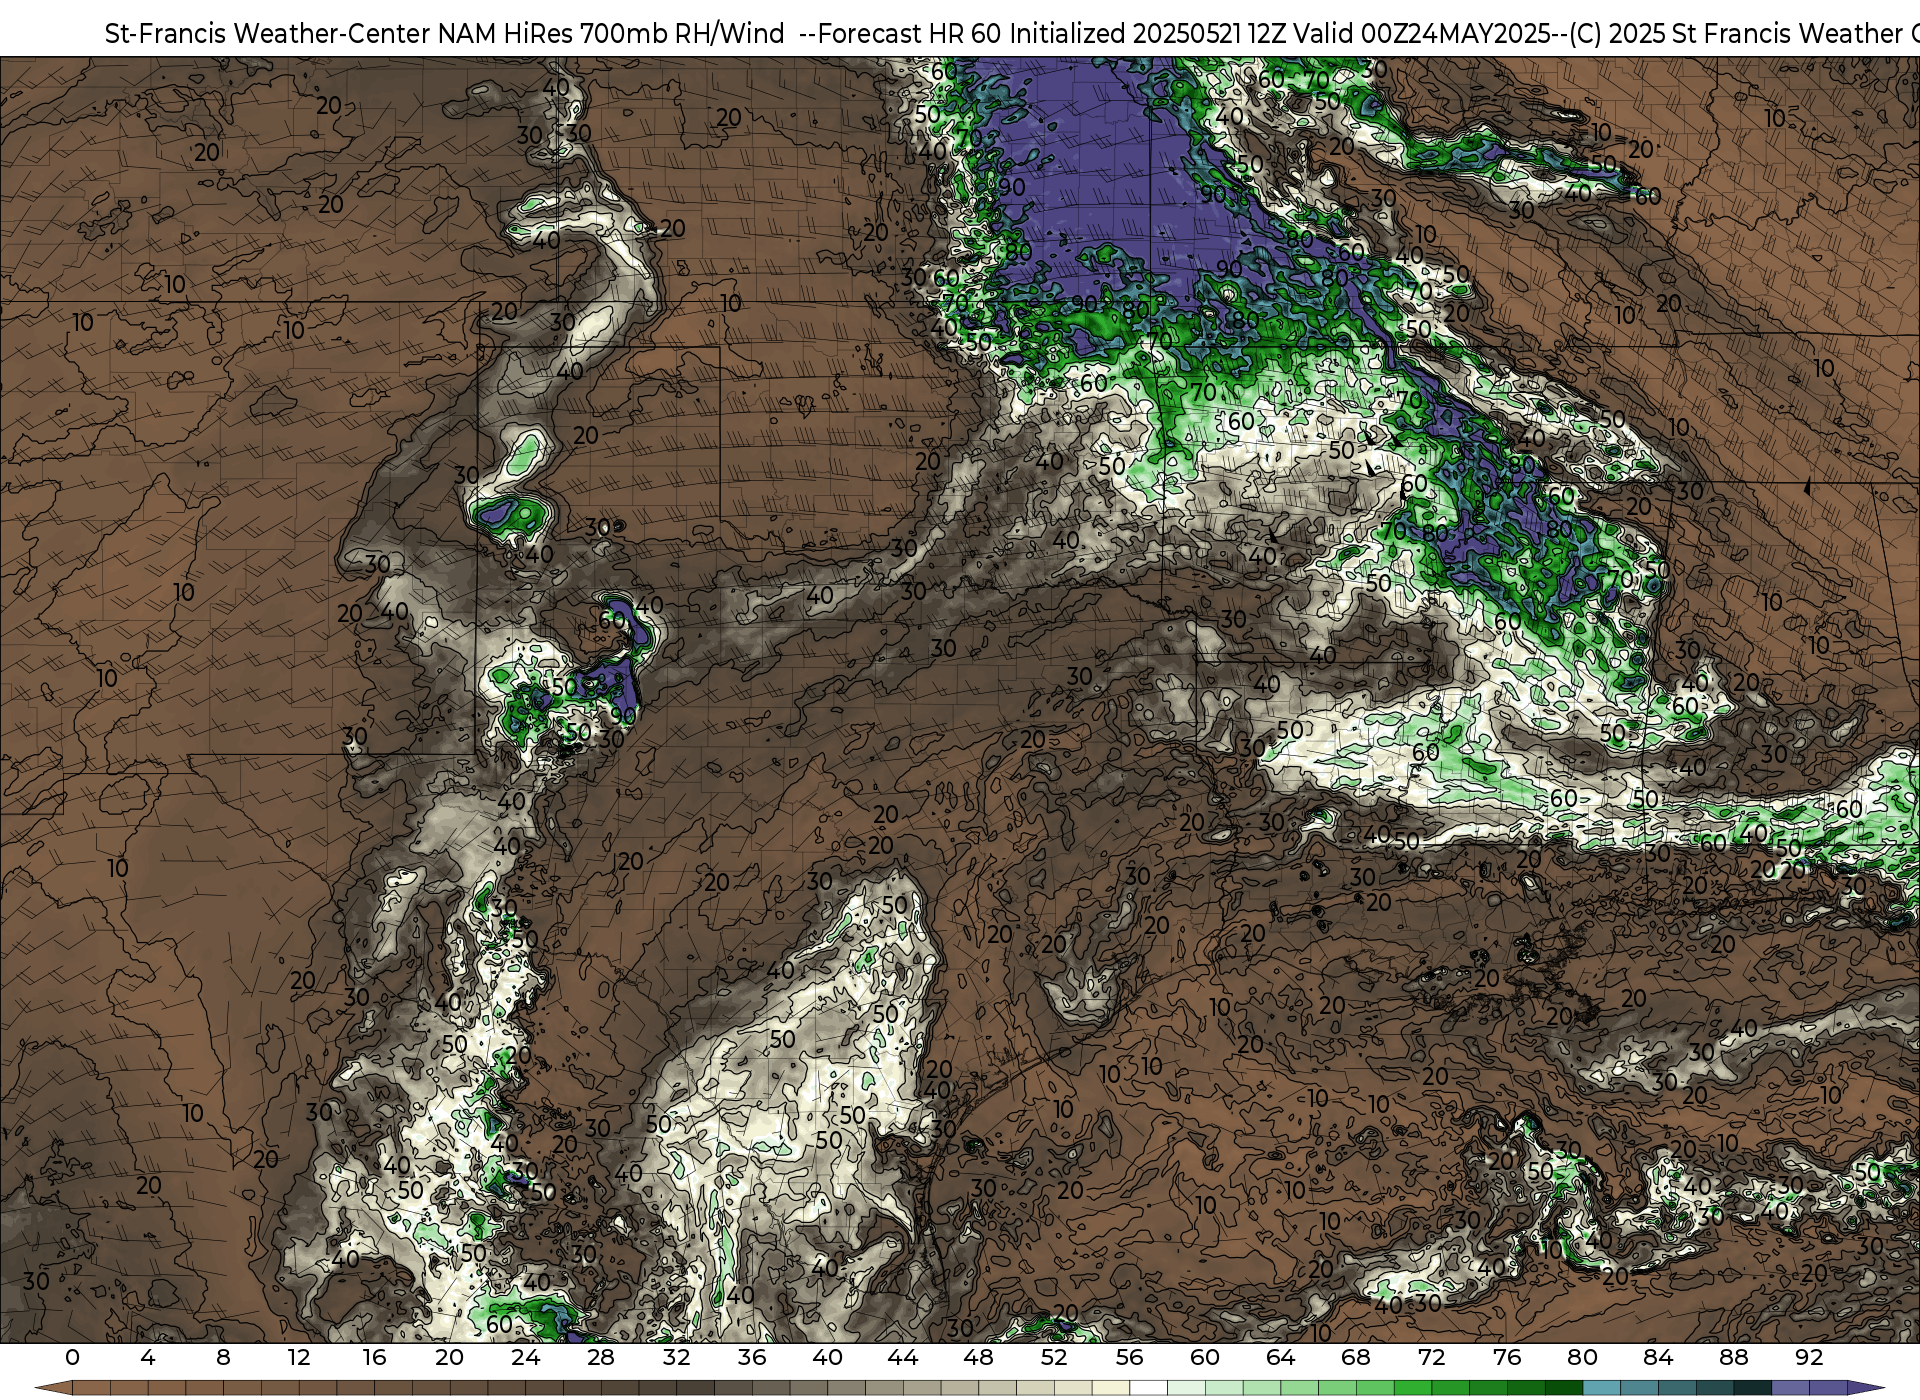Screen dimensions: 1920x1400
Task: Click the "88" color bar scale label
Action: (1733, 1357)
